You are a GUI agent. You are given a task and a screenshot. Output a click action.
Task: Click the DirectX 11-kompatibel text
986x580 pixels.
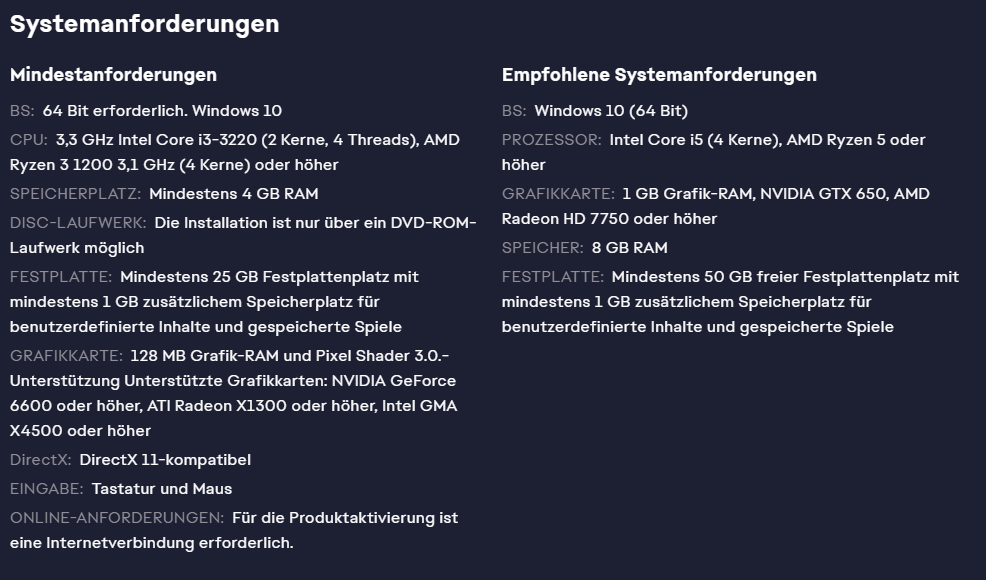[165, 460]
